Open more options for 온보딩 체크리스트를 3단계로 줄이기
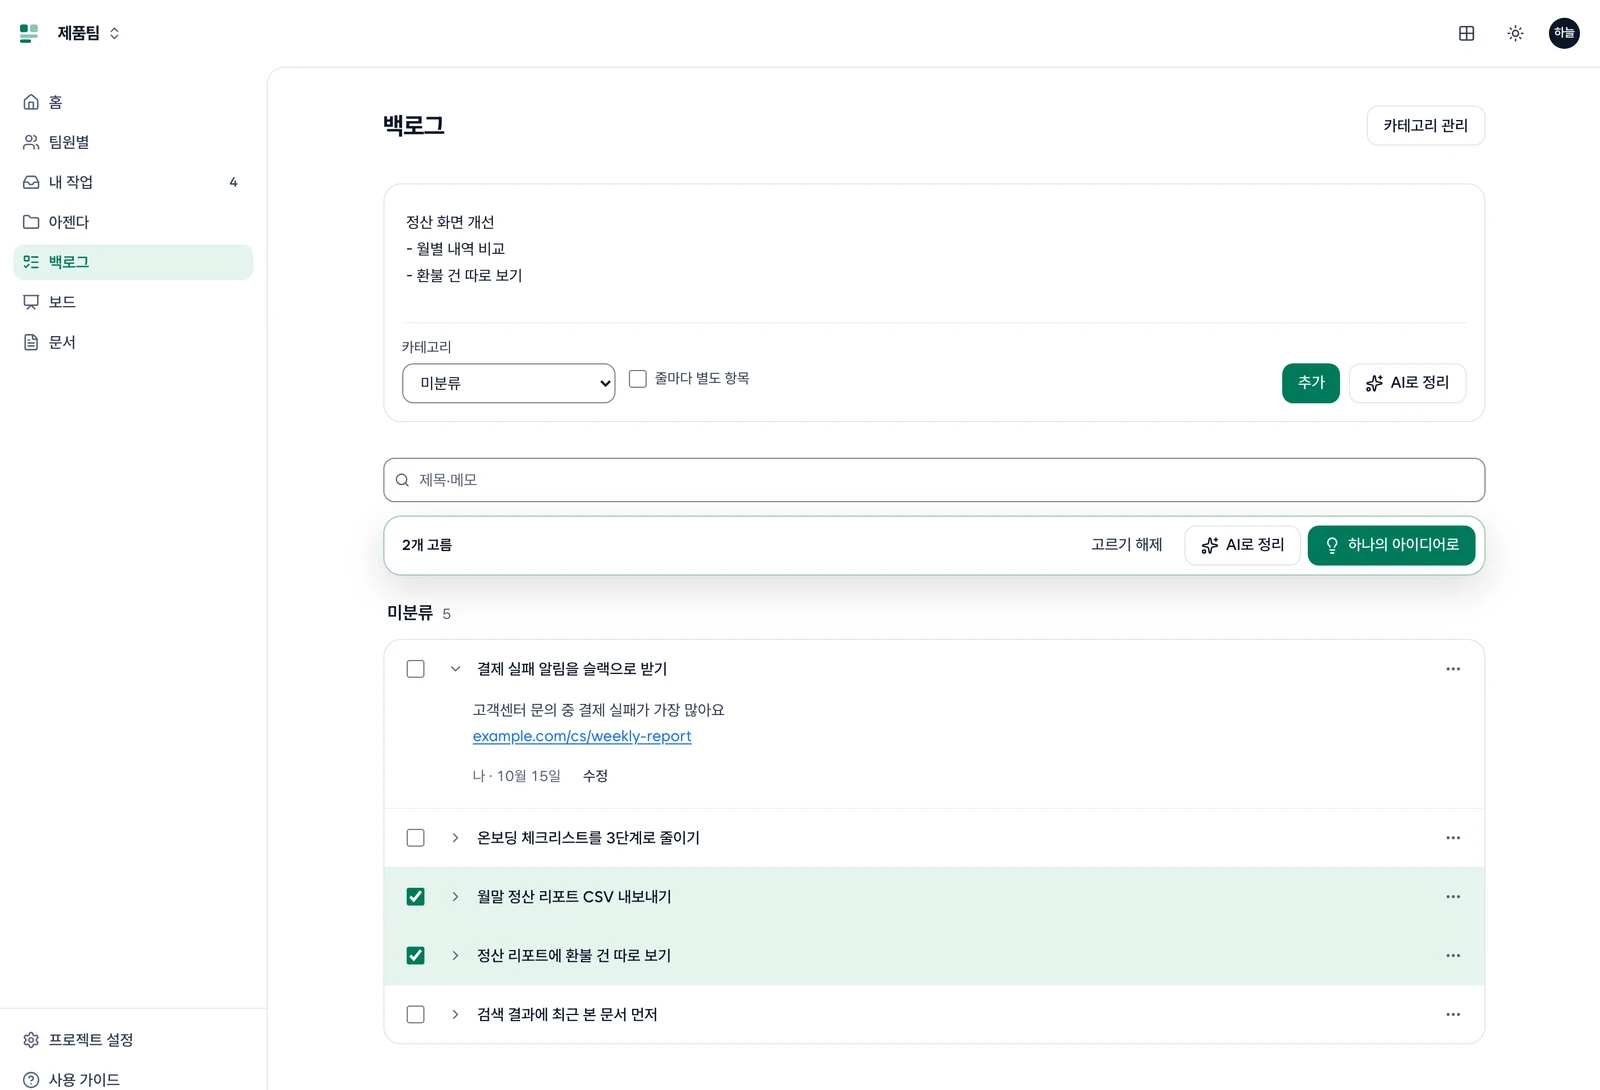This screenshot has width=1600, height=1090. pyautogui.click(x=1453, y=838)
